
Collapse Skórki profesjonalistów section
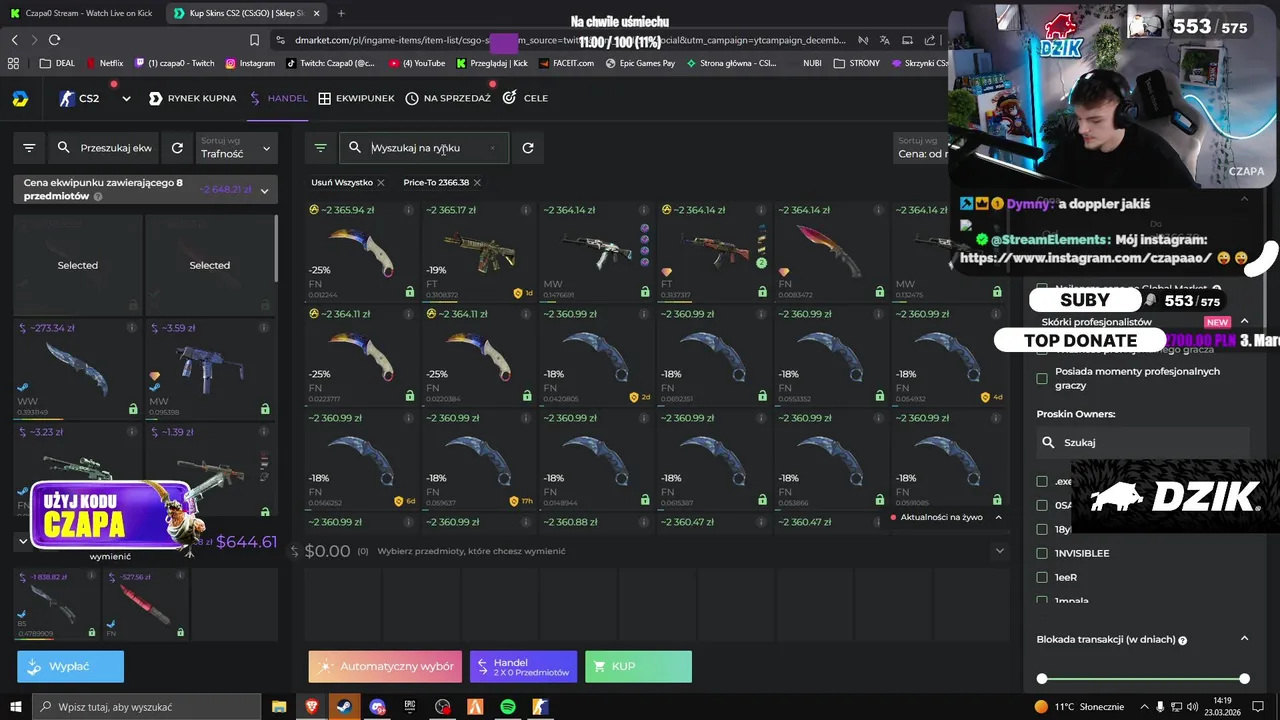tap(1244, 322)
